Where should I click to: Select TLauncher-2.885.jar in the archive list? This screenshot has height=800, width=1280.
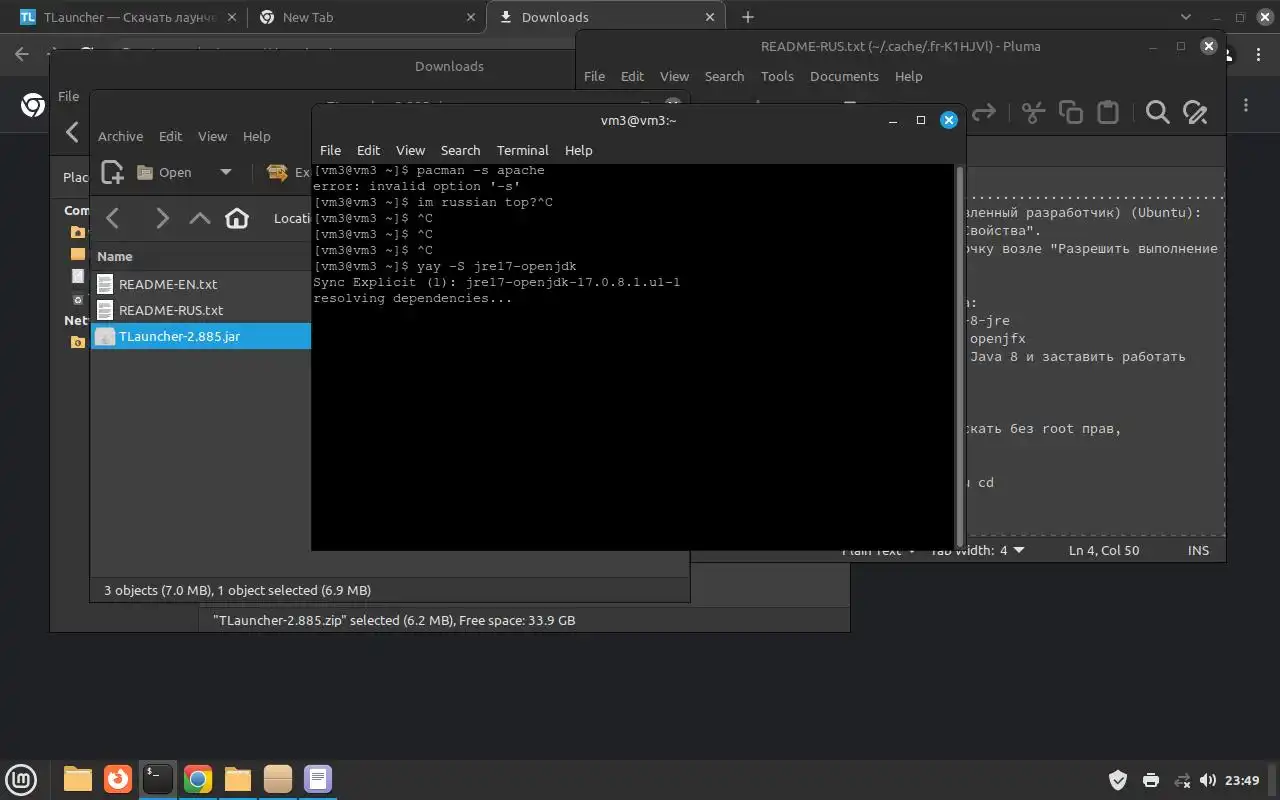[201, 336]
